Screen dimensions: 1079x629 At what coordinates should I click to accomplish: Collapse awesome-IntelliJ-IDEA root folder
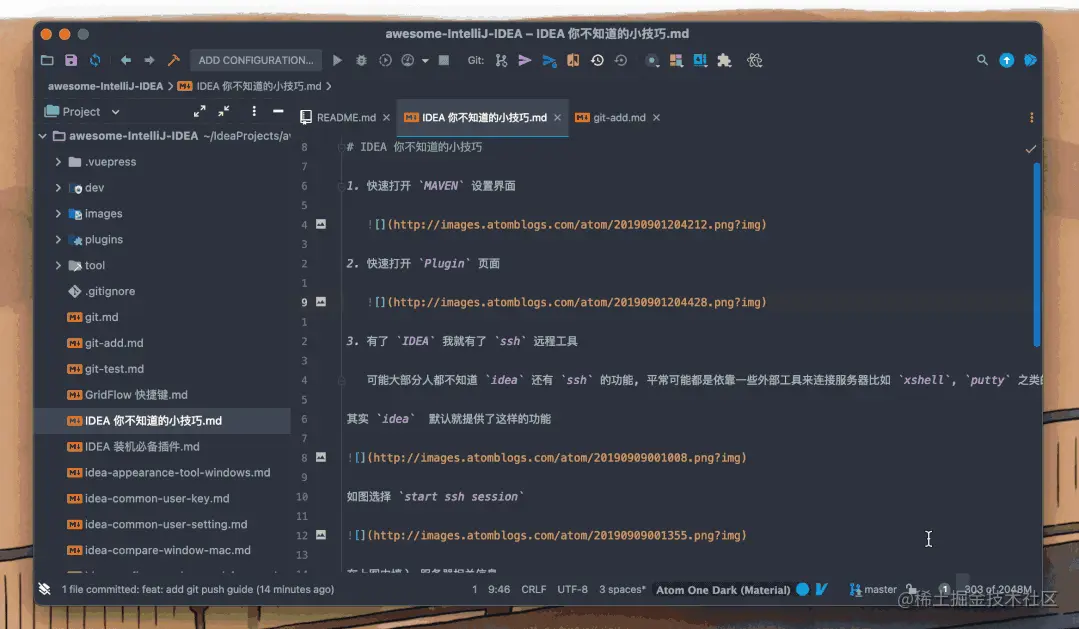[43, 136]
